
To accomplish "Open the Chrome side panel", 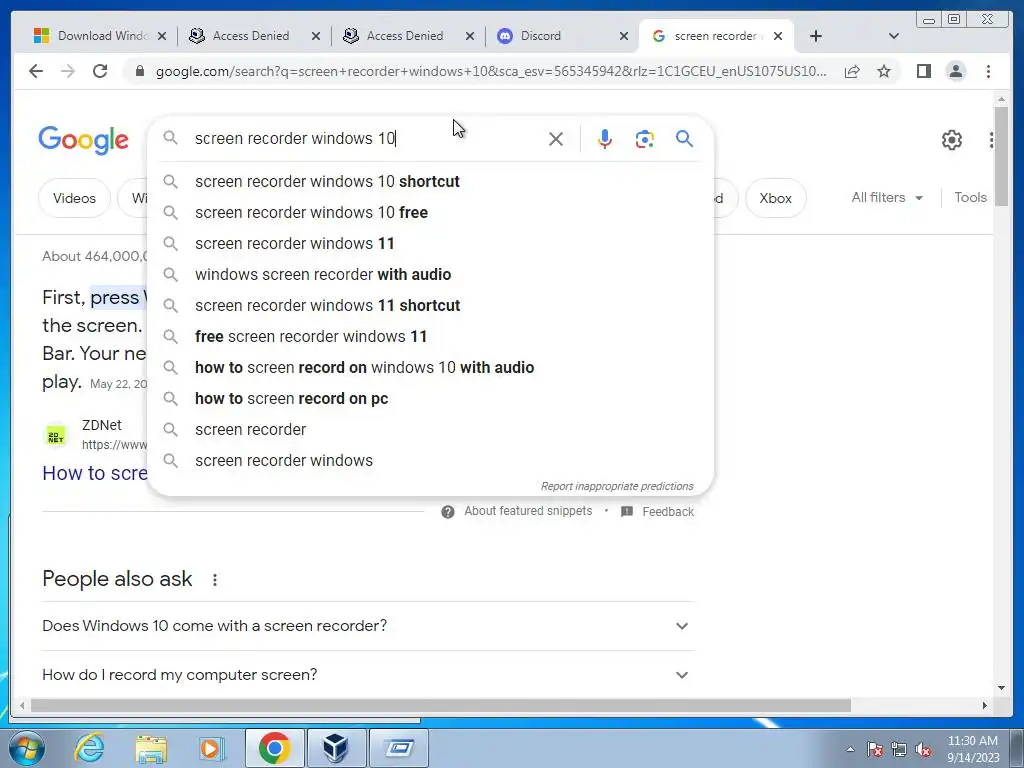I will point(923,71).
